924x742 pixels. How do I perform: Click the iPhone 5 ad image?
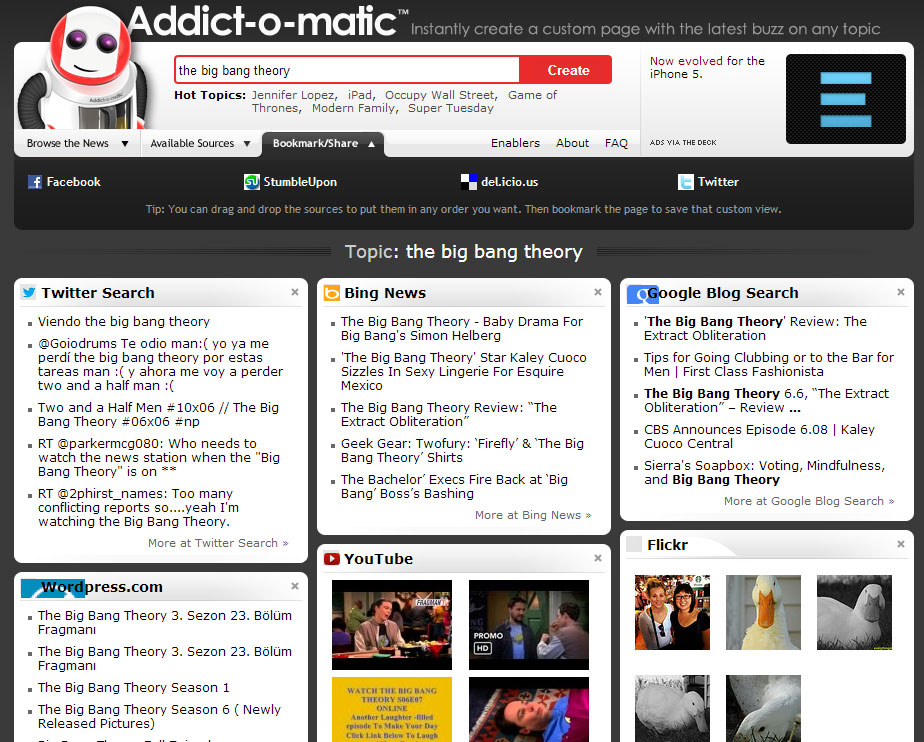[x=845, y=99]
